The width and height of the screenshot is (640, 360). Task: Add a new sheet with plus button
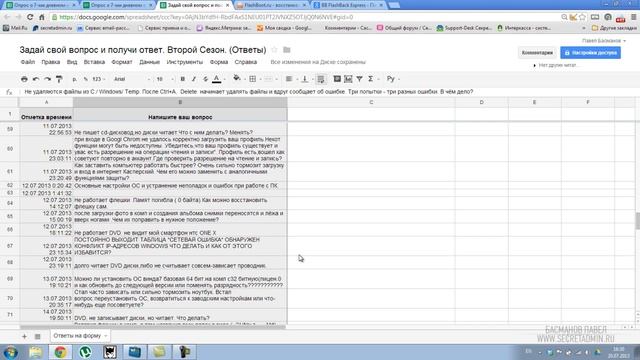(24, 336)
